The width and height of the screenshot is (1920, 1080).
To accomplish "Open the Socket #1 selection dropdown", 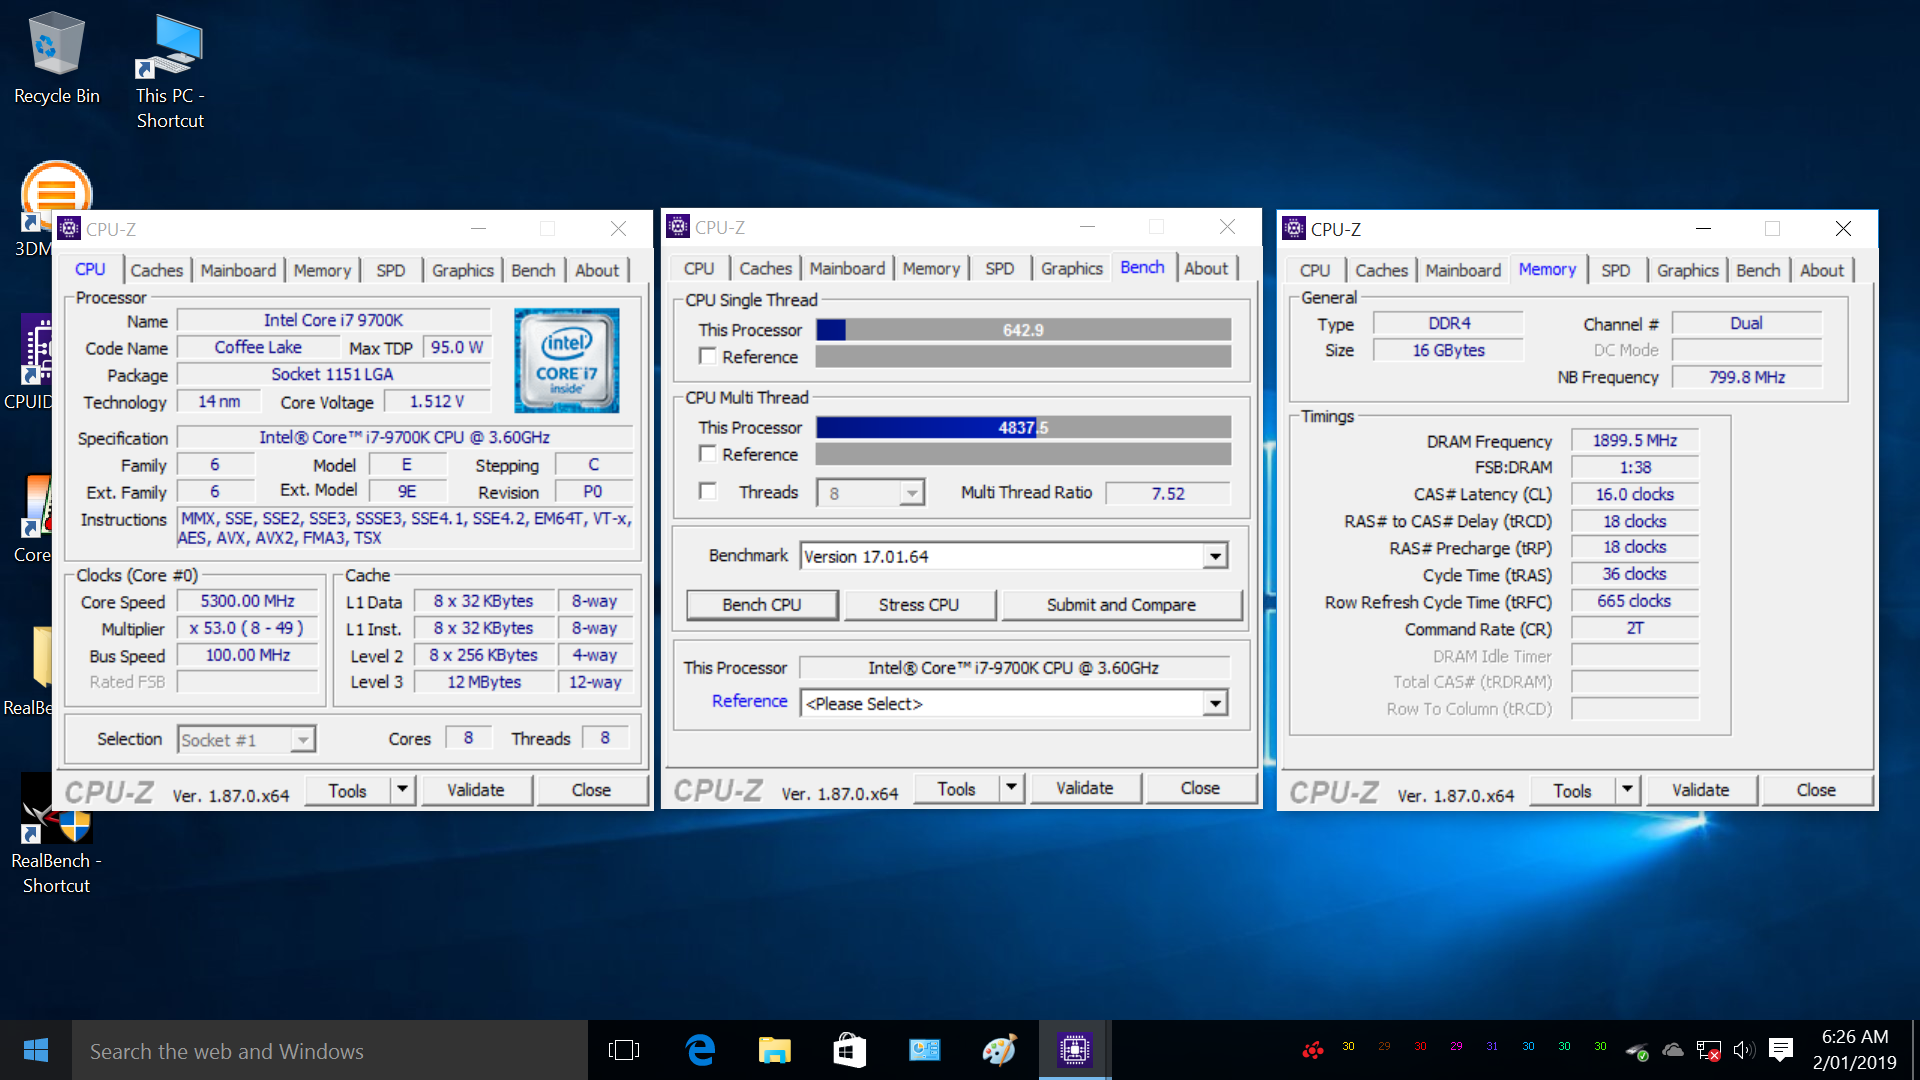I will [x=302, y=739].
